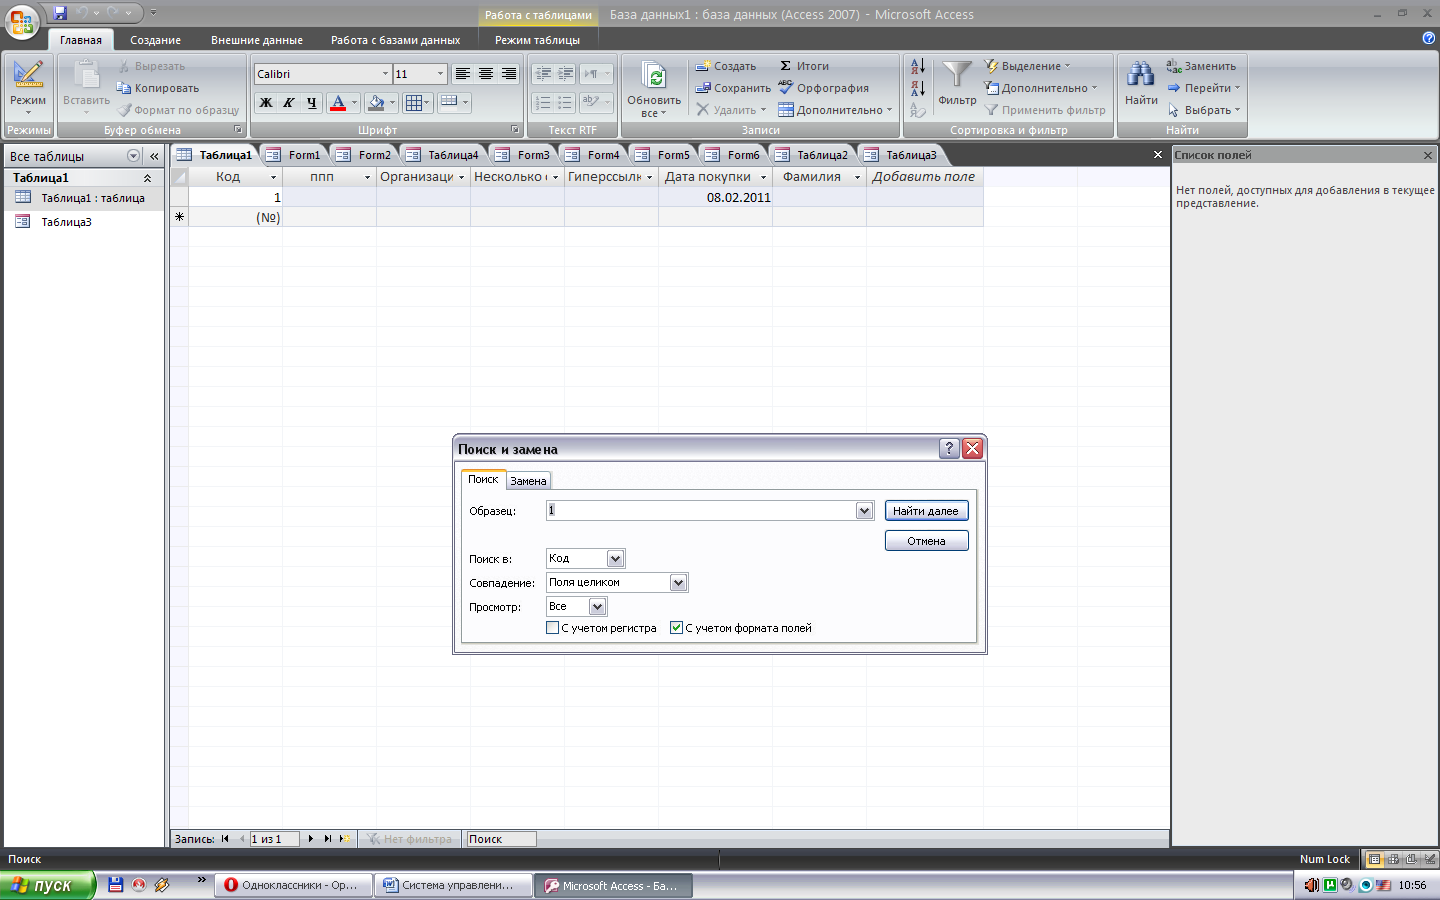This screenshot has width=1440, height=900.
Task: Open Фамилия column dropdown arrow
Action: tap(857, 177)
